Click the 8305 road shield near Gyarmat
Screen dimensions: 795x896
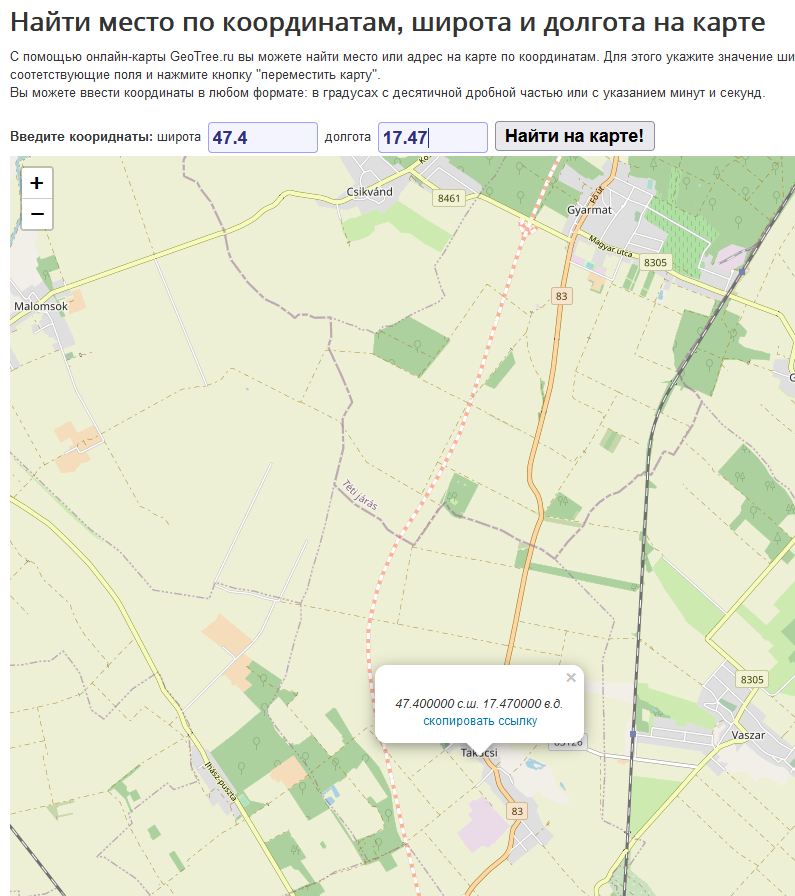(656, 262)
